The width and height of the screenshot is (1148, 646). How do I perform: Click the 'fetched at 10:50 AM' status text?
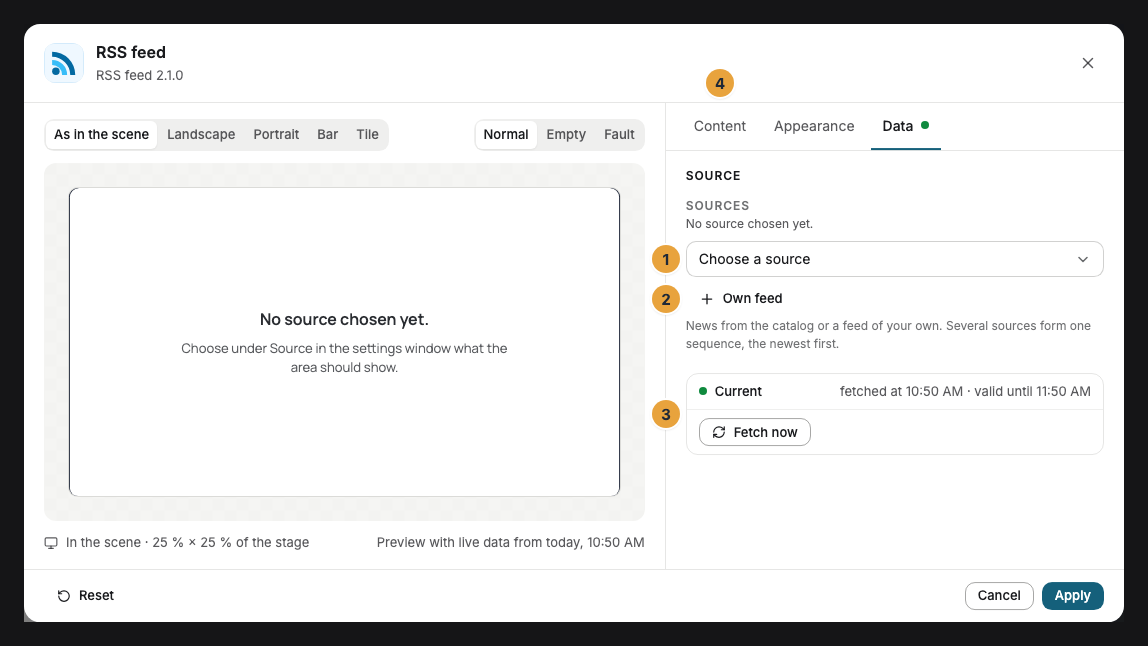901,391
